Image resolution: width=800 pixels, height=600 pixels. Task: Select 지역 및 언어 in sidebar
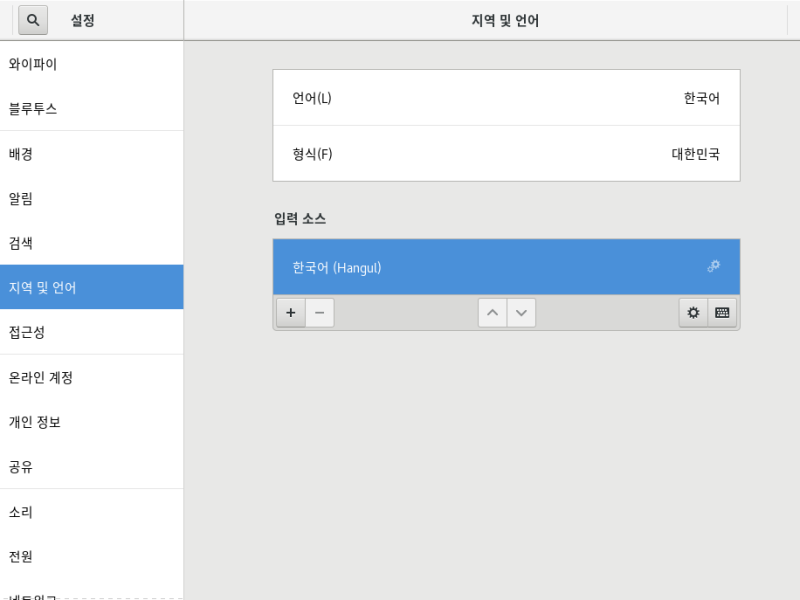92,287
